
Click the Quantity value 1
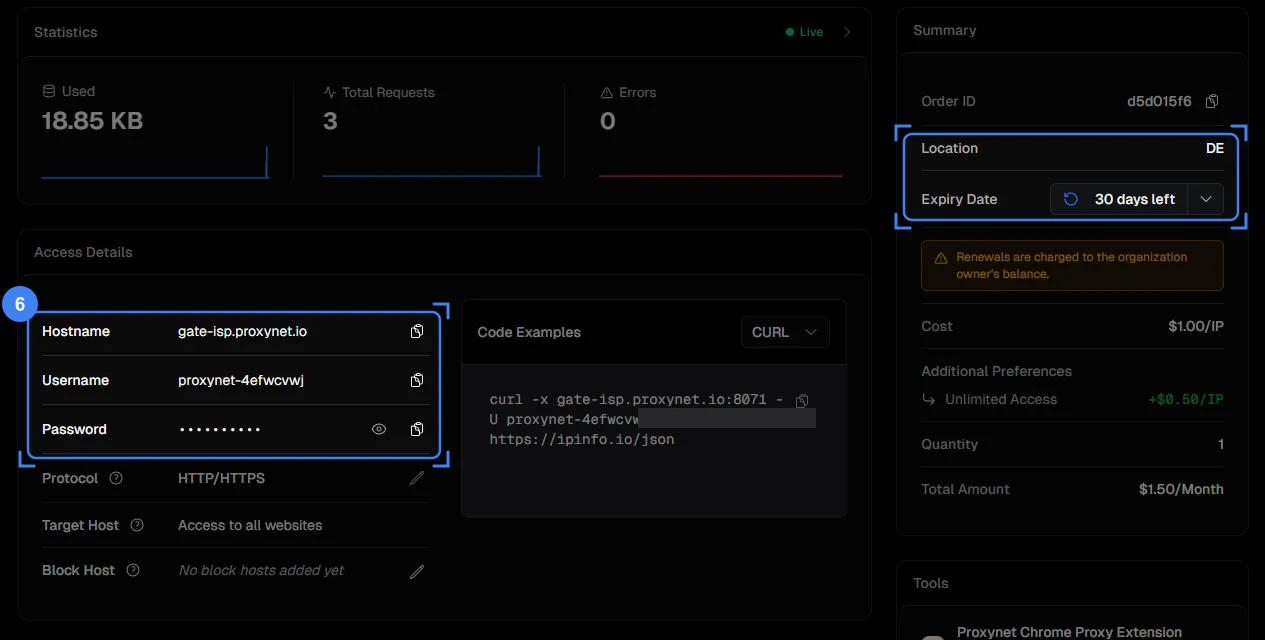tap(1220, 444)
